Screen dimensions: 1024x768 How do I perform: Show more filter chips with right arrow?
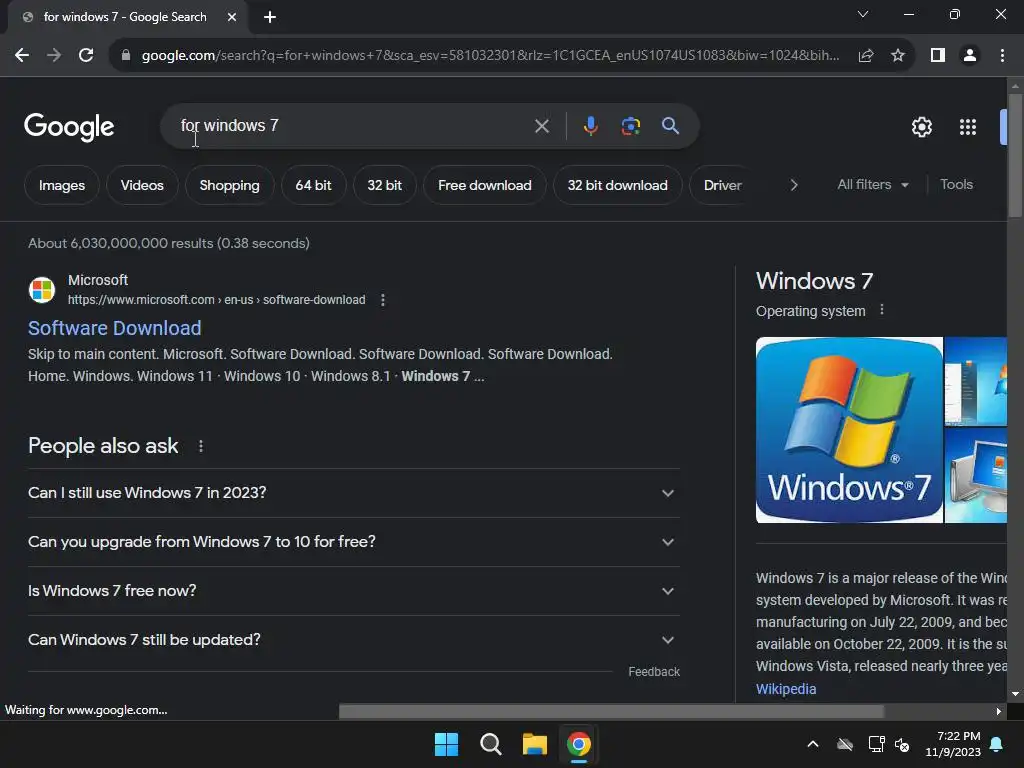click(x=793, y=185)
